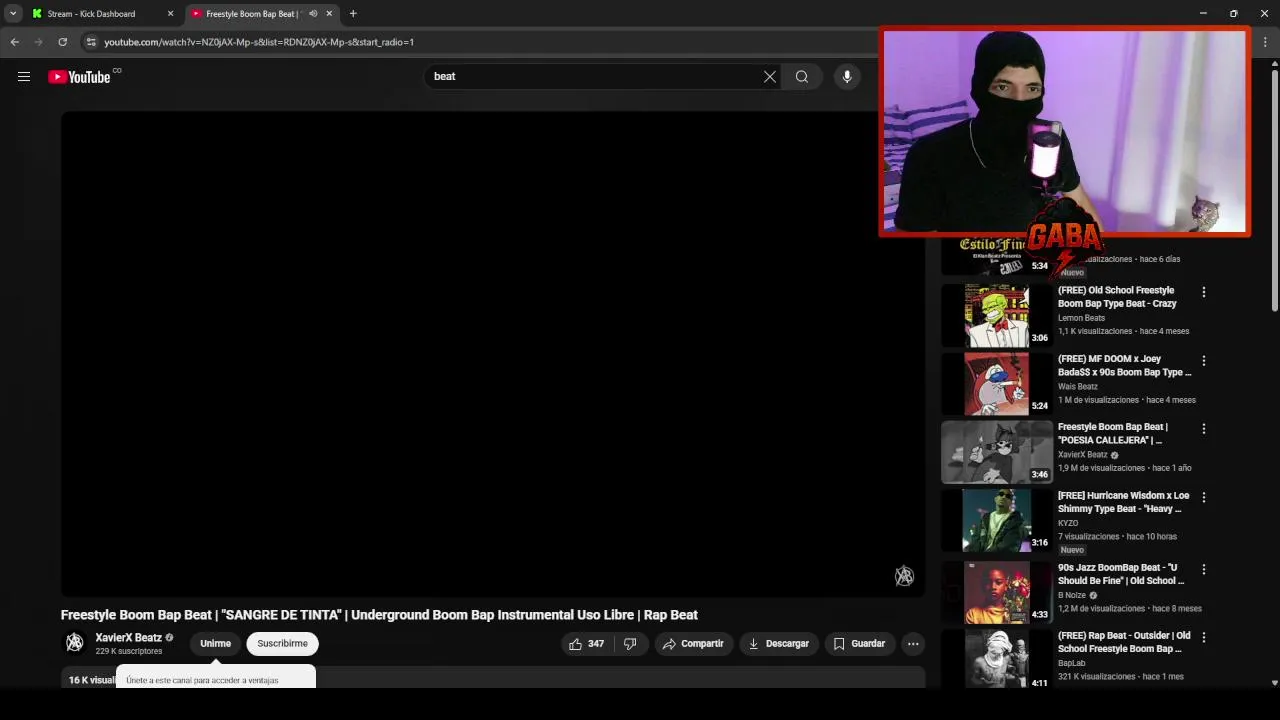The width and height of the screenshot is (1280, 720).
Task: Click the video title SANGRE DE TINTA
Action: [x=379, y=615]
